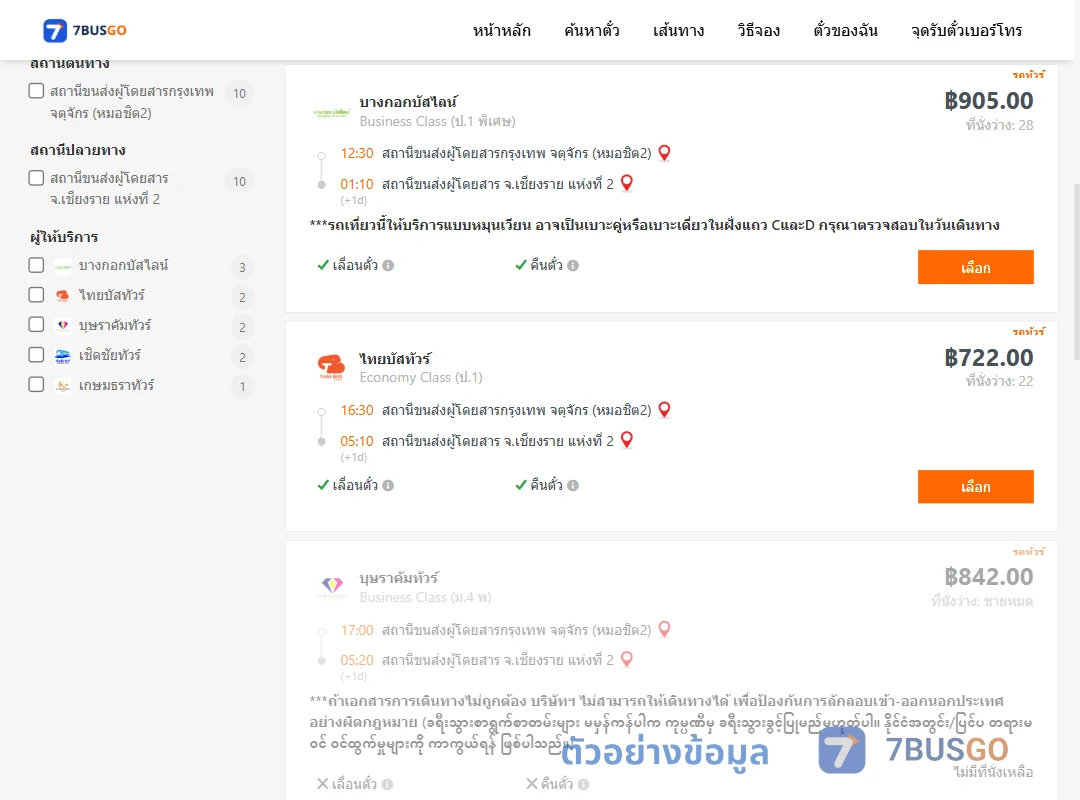The width and height of the screenshot is (1080, 800).
Task: Click price ฿905.00
Action: click(988, 101)
